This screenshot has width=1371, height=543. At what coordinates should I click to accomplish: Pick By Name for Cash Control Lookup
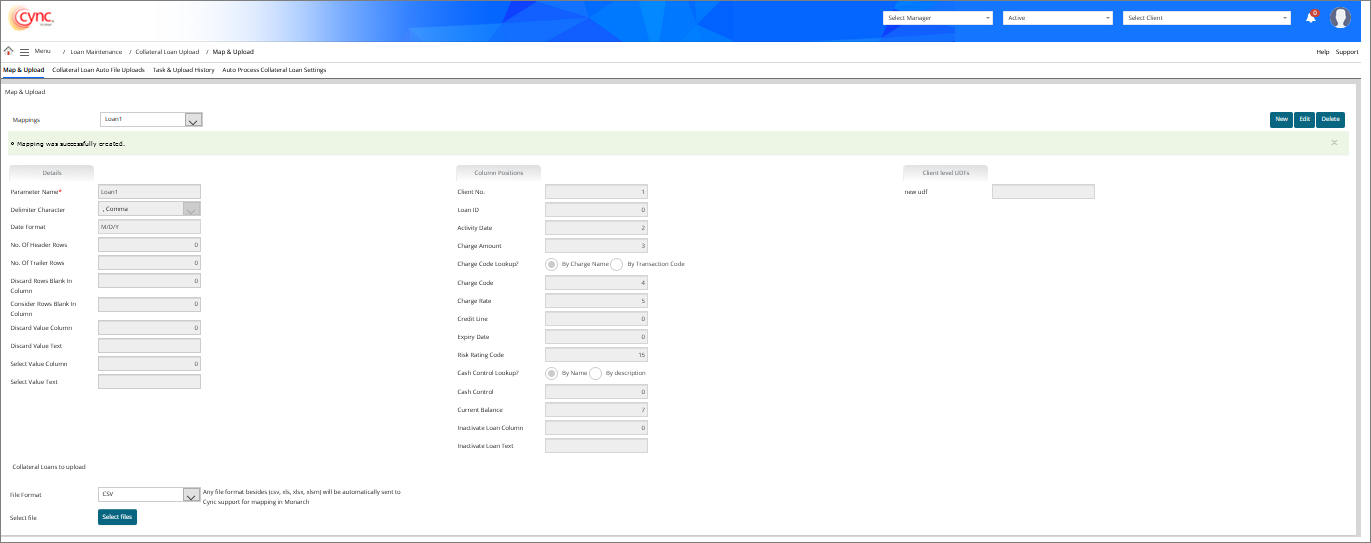(x=551, y=373)
